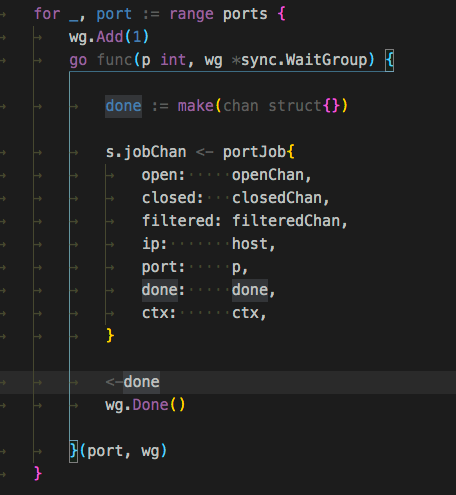This screenshot has height=495, width=456.
Task: Click the s.jobChan channel identifier
Action: pyautogui.click(x=146, y=152)
